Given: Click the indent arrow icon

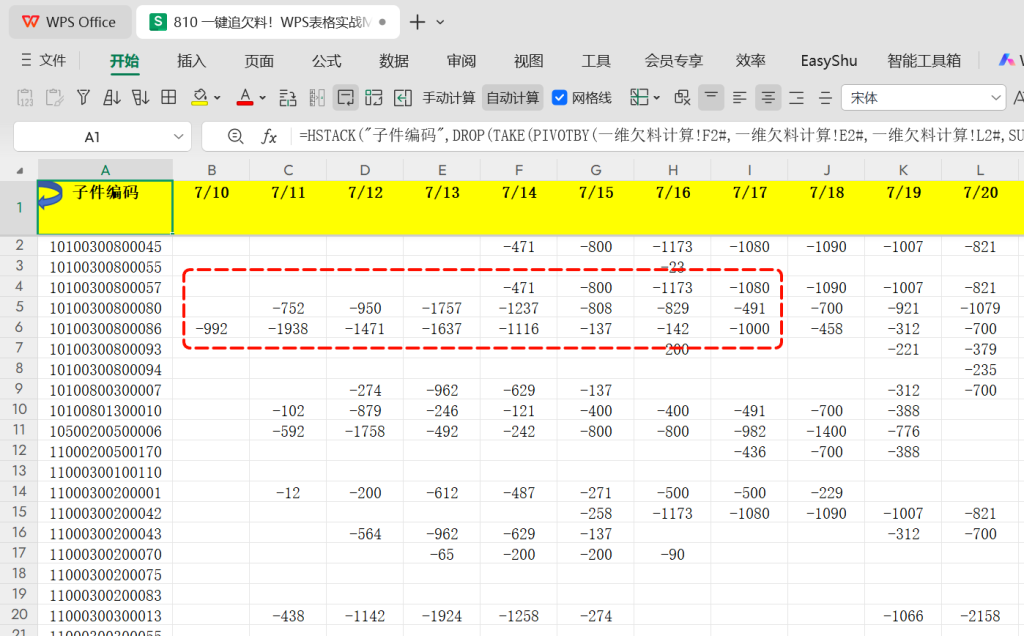Looking at the screenshot, I should pyautogui.click(x=402, y=98).
